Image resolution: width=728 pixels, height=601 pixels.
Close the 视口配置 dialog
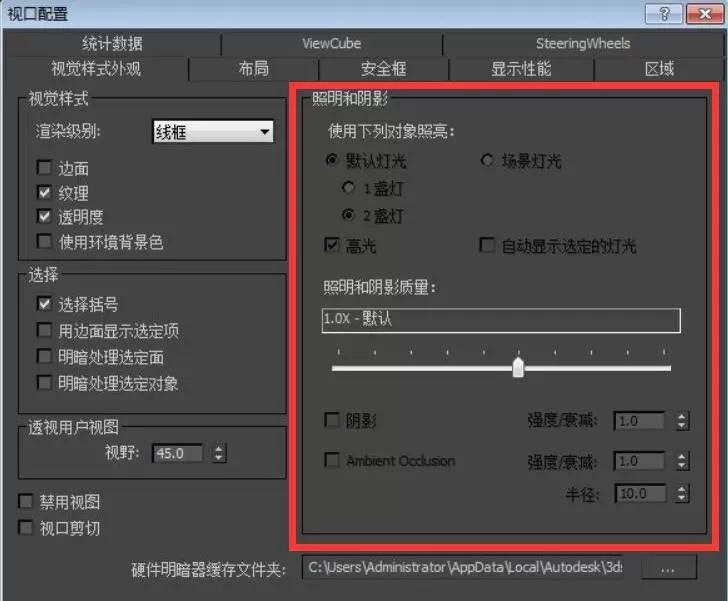pos(705,14)
